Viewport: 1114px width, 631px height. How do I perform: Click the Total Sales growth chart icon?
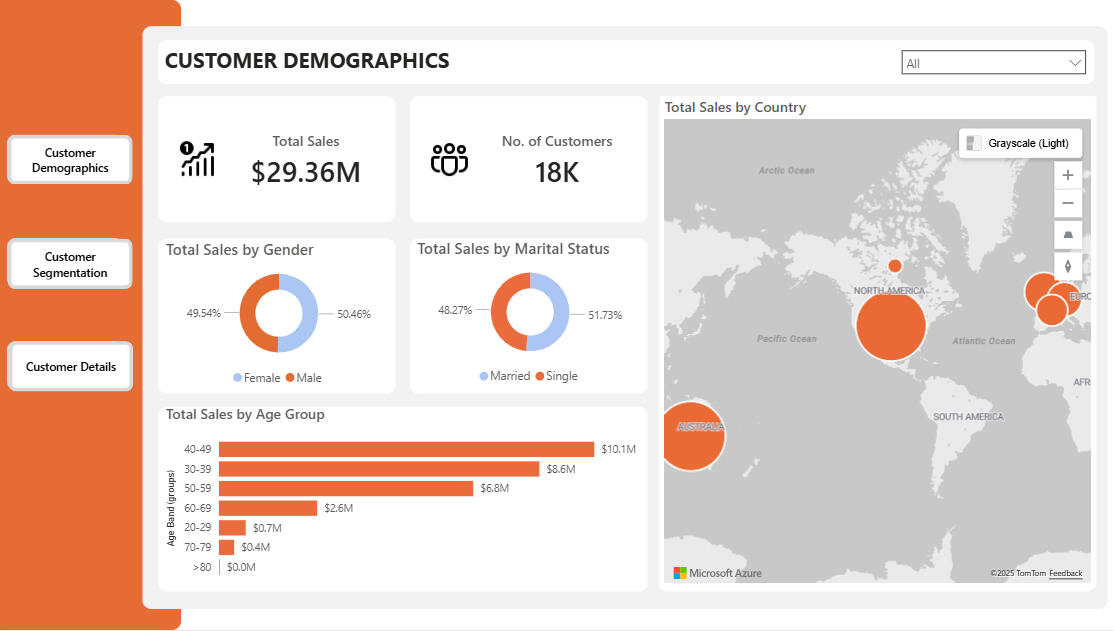tap(197, 159)
